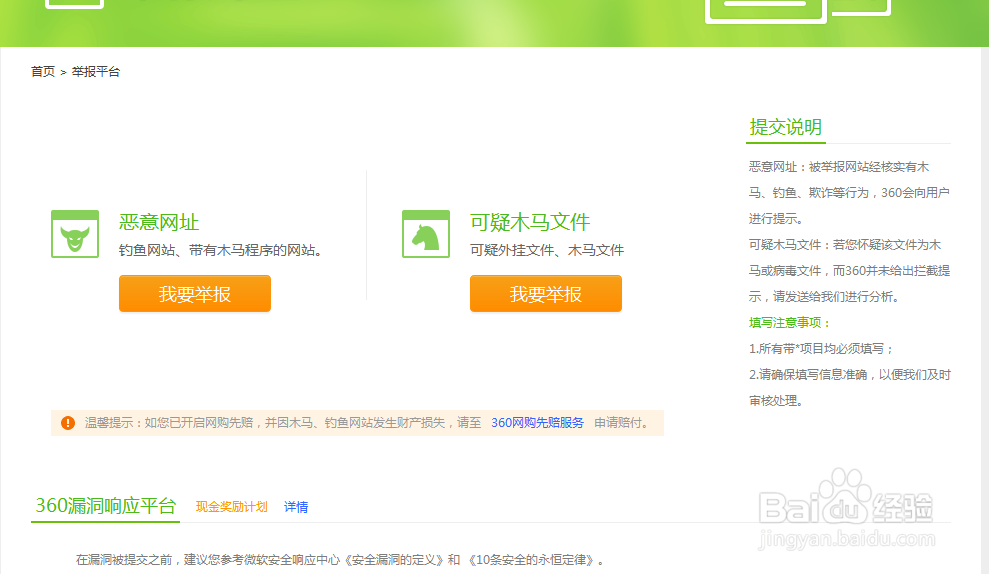989x574 pixels.
Task: Click the suspicious trojan horse file icon
Action: coord(426,234)
